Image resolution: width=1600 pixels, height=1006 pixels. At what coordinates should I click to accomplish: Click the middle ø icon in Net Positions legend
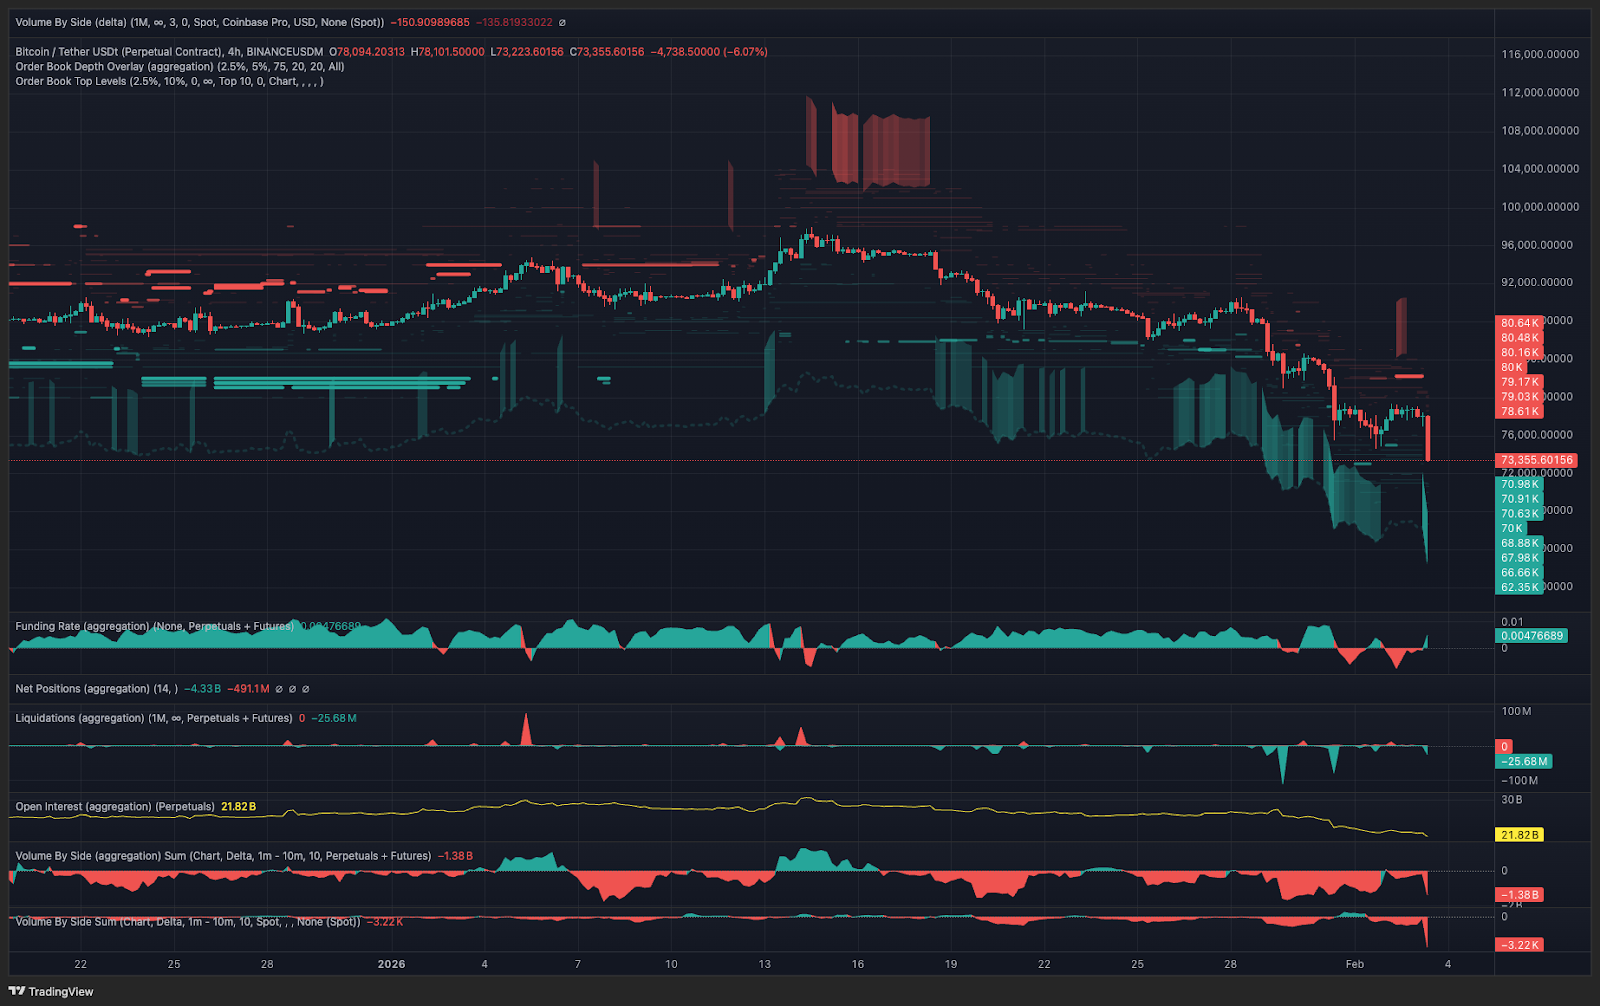tap(292, 689)
